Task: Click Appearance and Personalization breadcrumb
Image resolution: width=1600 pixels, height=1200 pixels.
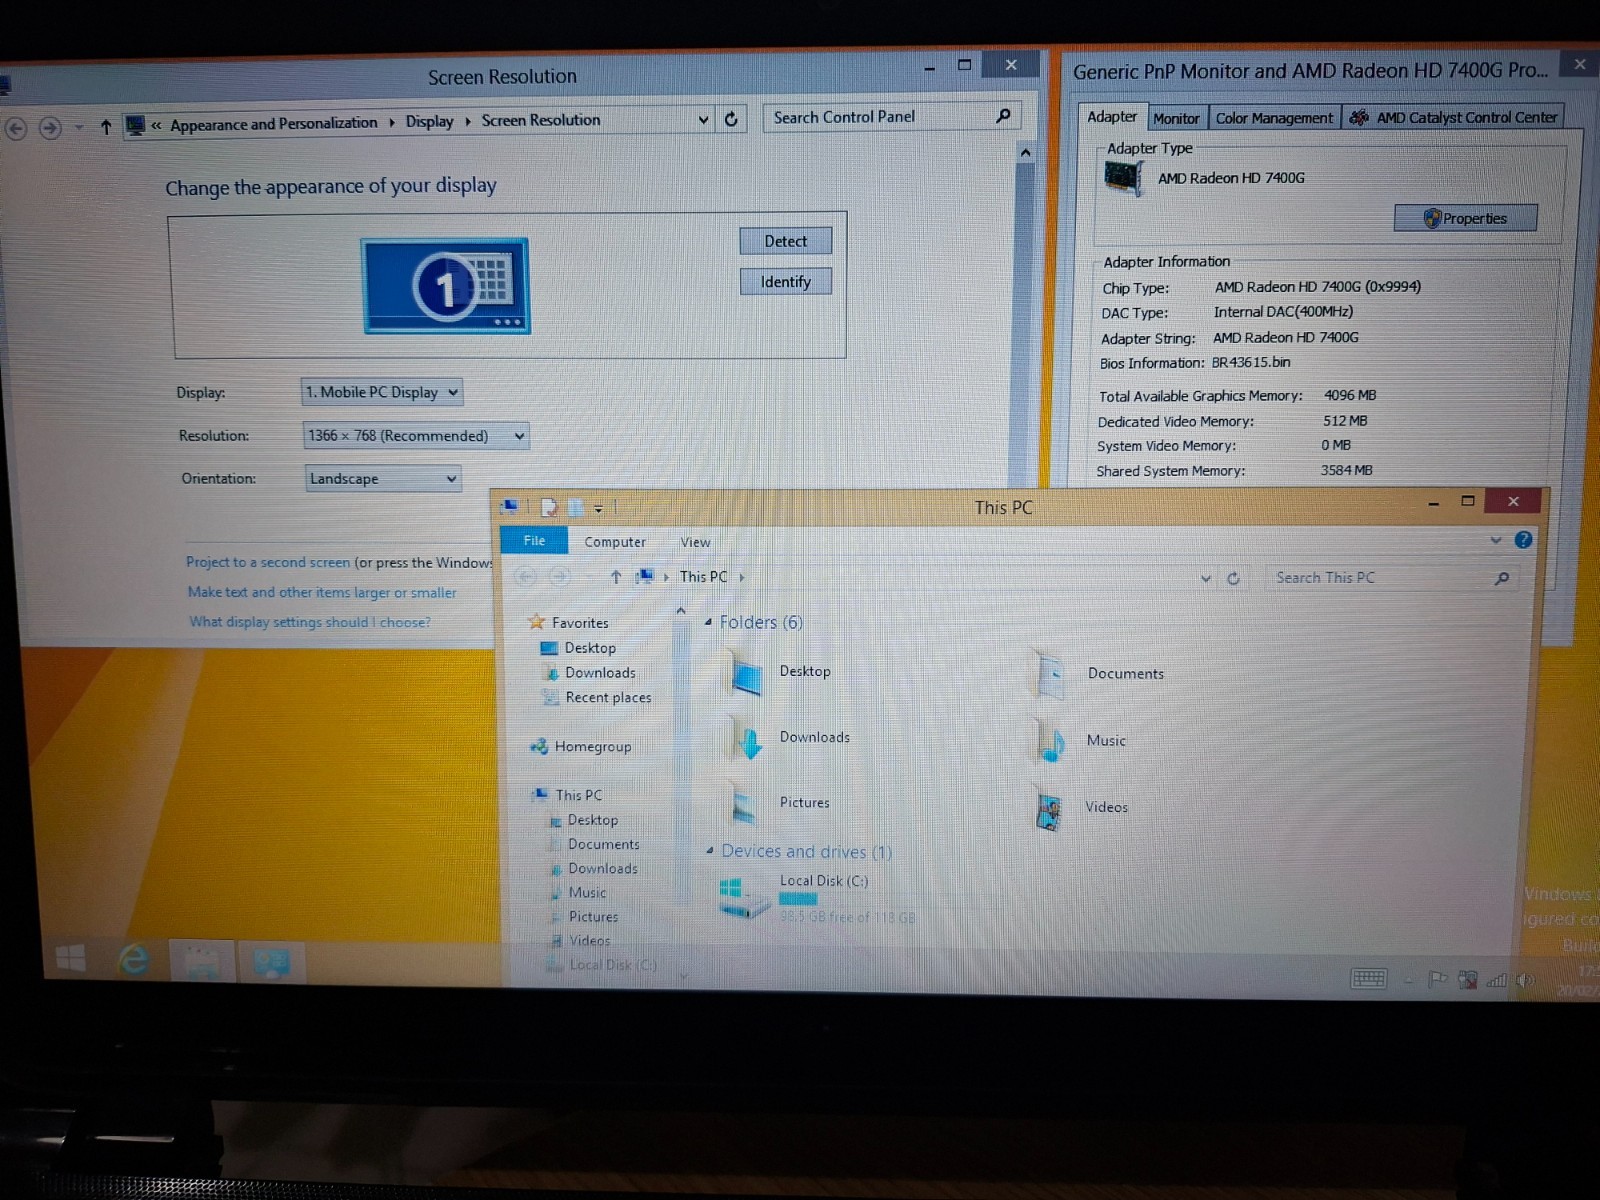Action: click(273, 124)
